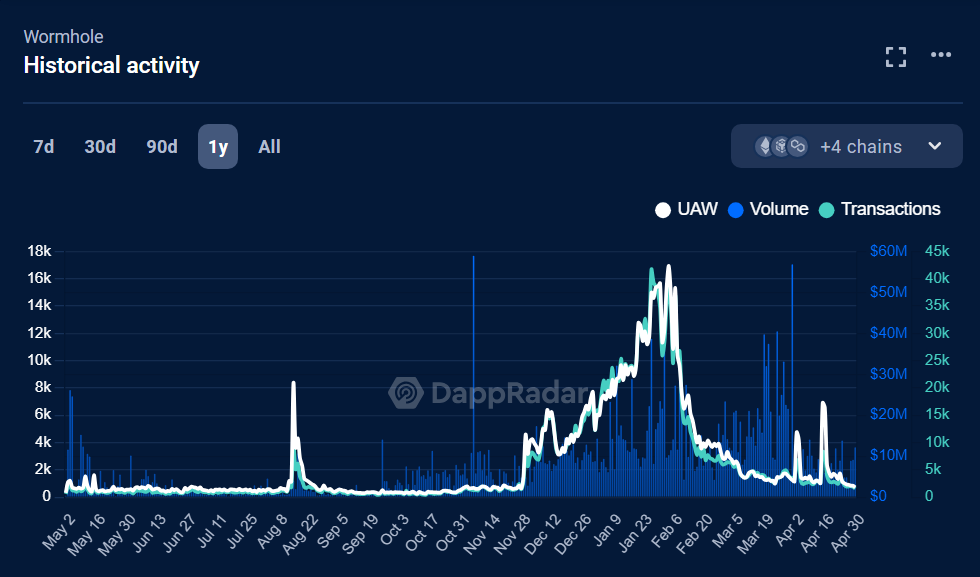The height and width of the screenshot is (577, 980).
Task: Click the teal Transactions legend color dot
Action: point(826,210)
